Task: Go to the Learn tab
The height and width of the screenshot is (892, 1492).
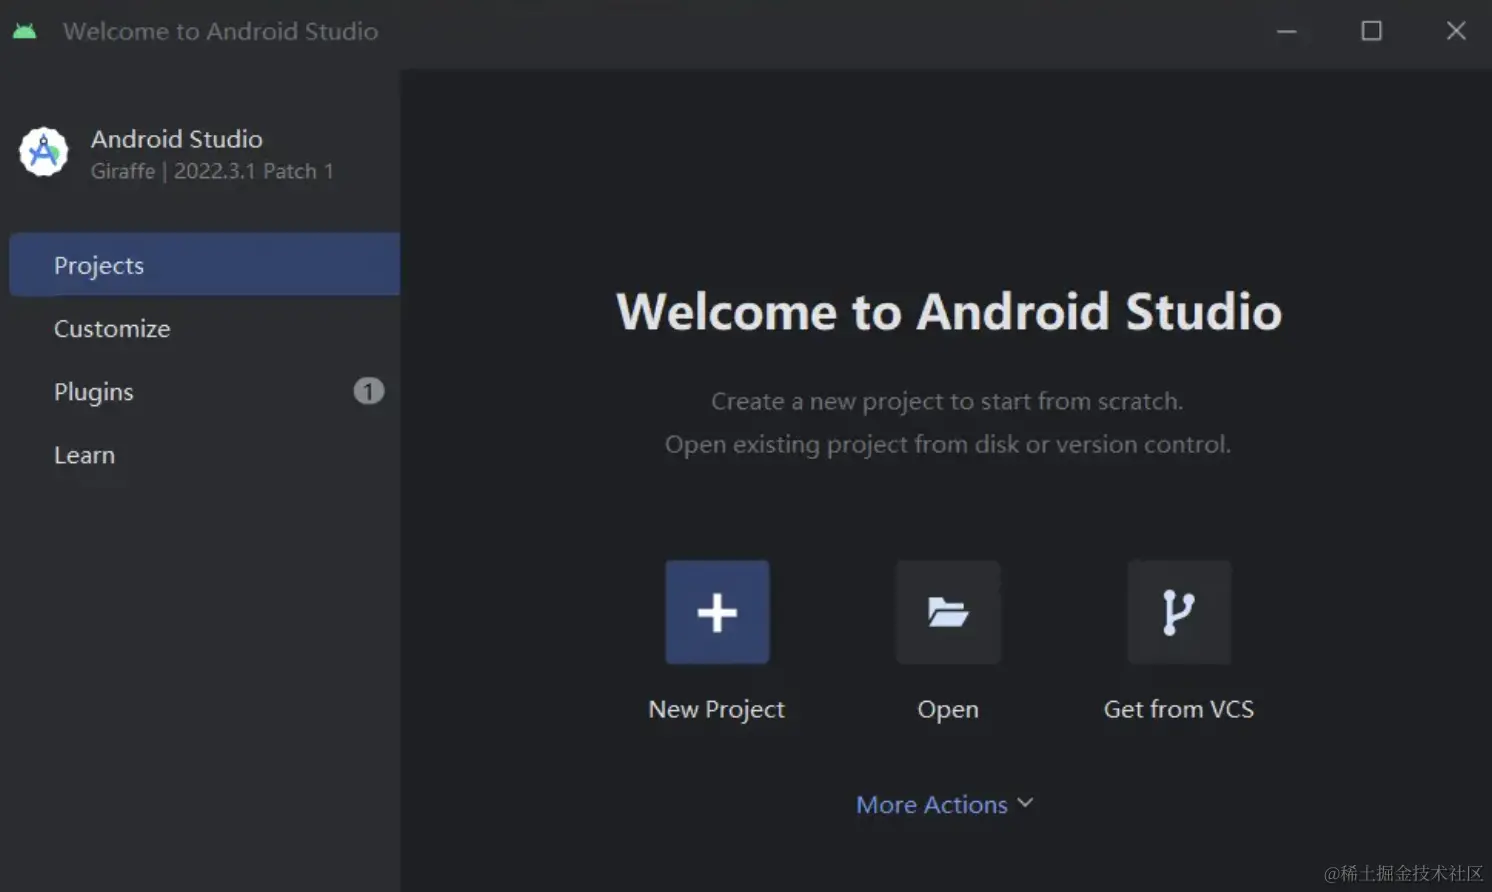Action: (x=205, y=455)
